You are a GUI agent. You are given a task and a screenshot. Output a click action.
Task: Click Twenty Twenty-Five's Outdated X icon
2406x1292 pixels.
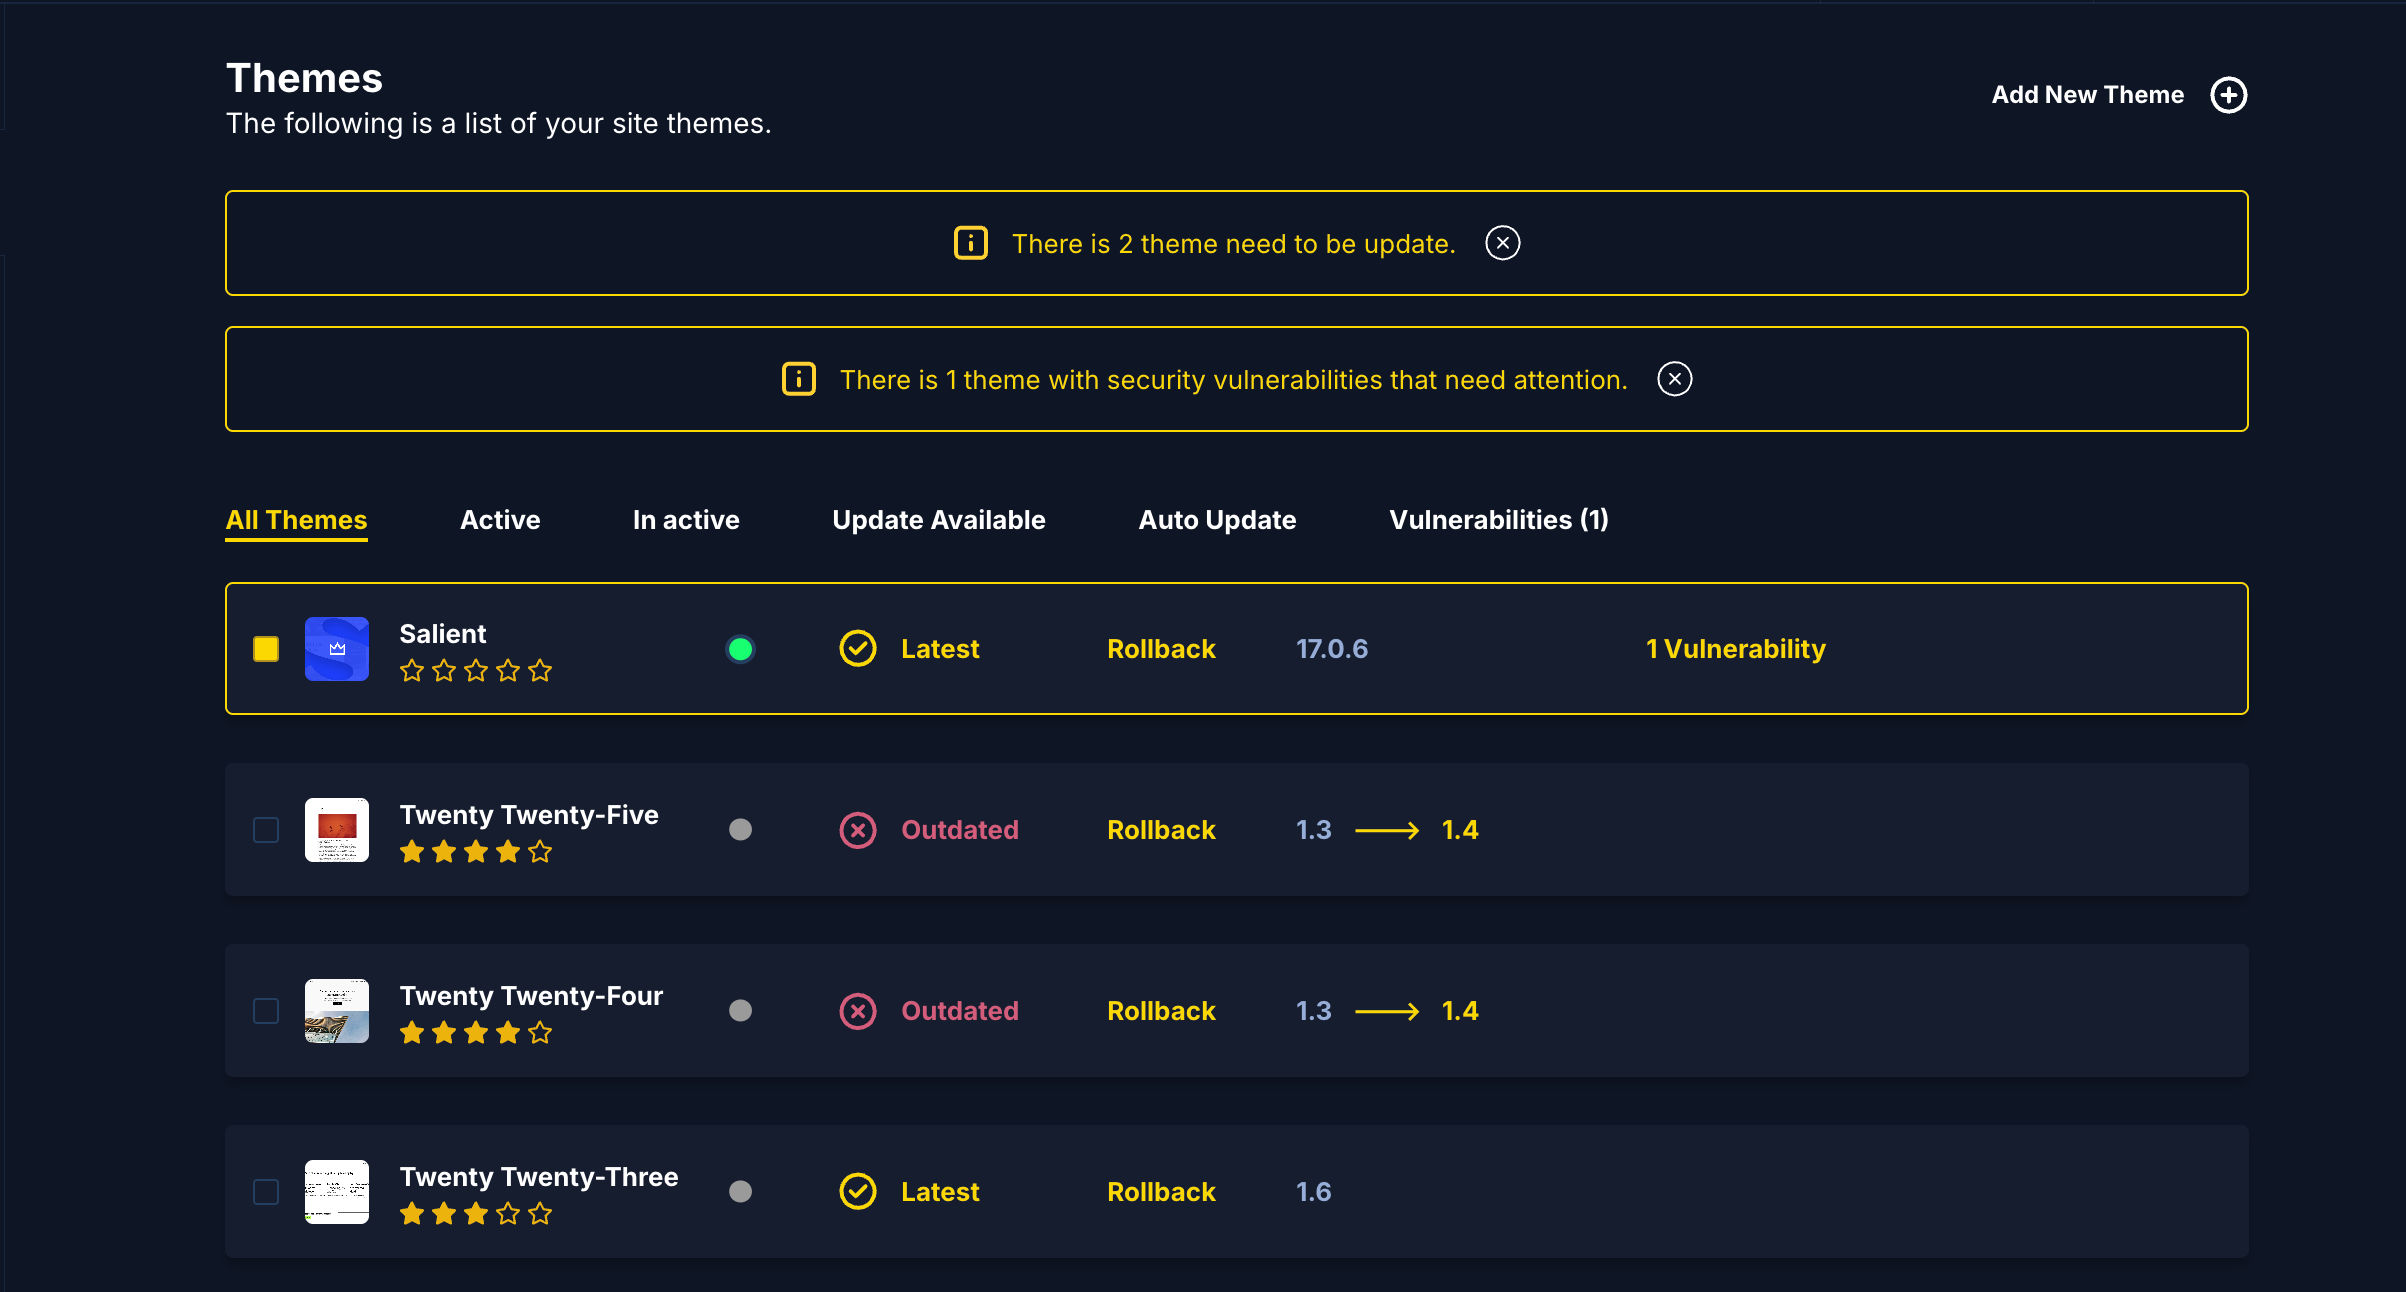(857, 830)
